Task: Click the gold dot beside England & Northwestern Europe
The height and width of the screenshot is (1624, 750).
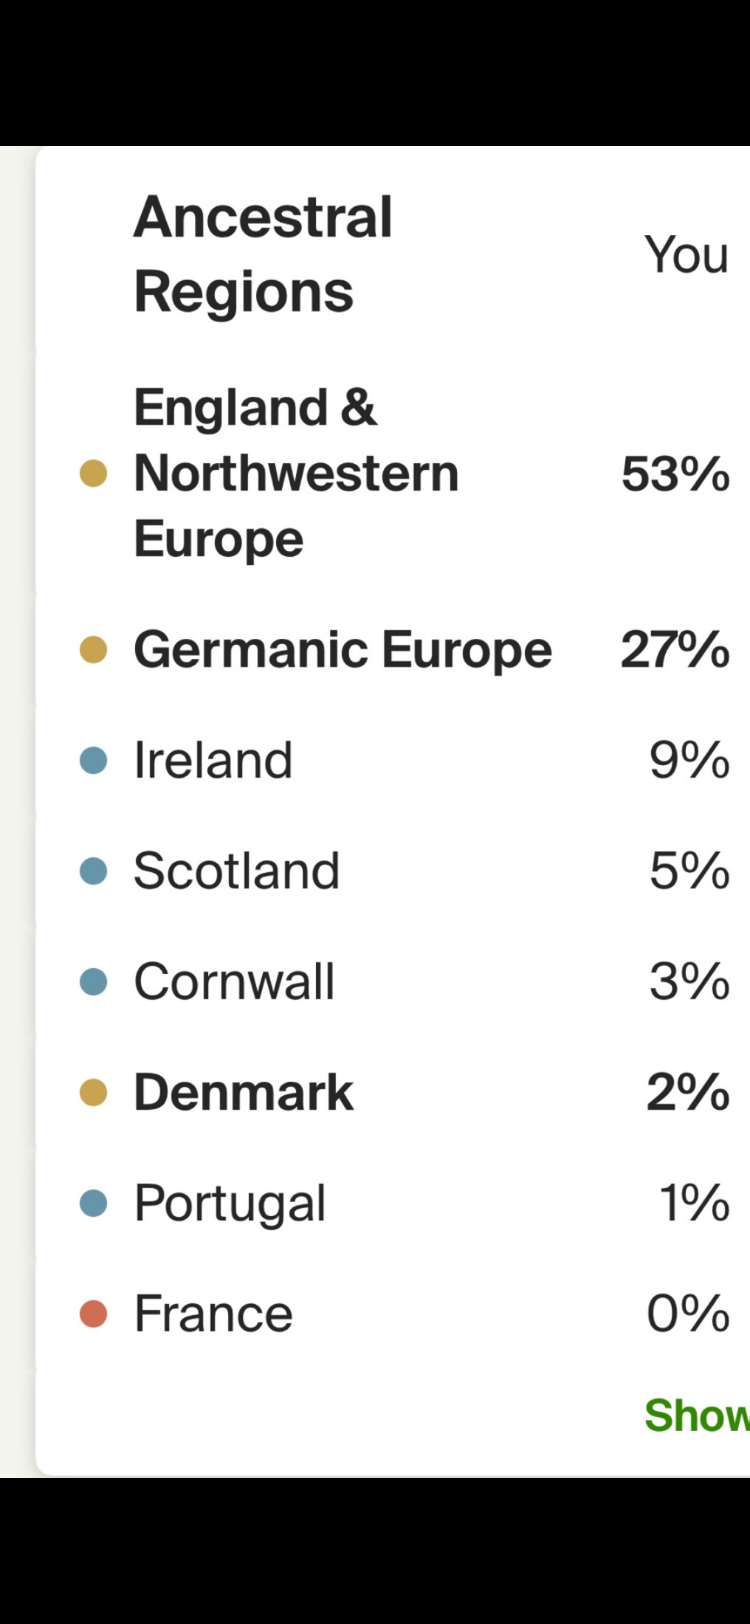Action: tap(93, 473)
